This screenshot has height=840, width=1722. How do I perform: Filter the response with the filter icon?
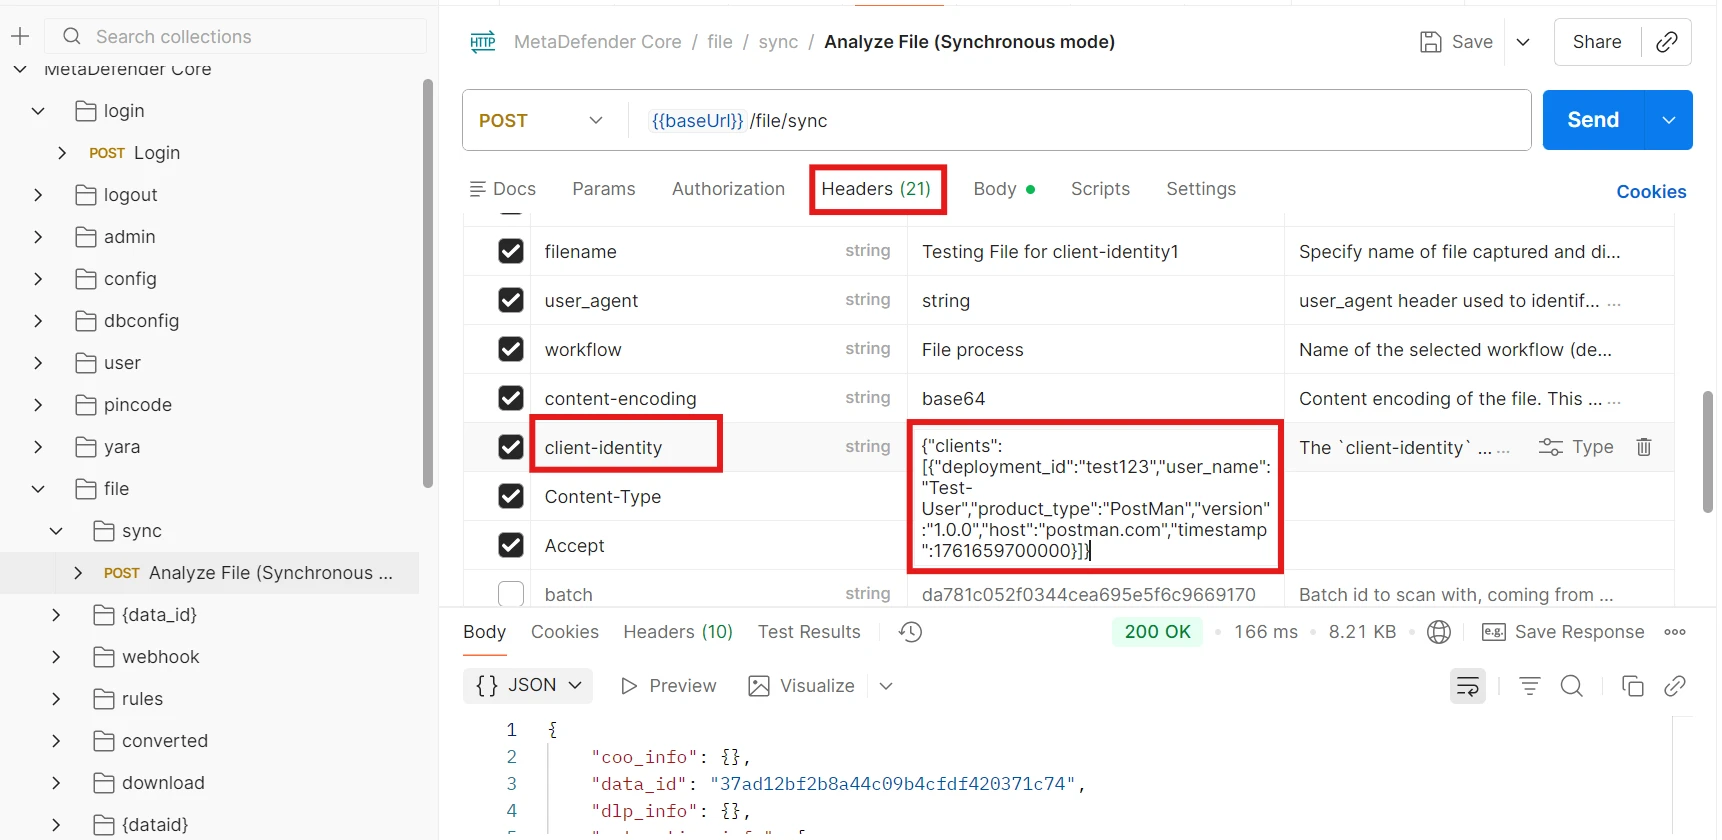[x=1529, y=686]
